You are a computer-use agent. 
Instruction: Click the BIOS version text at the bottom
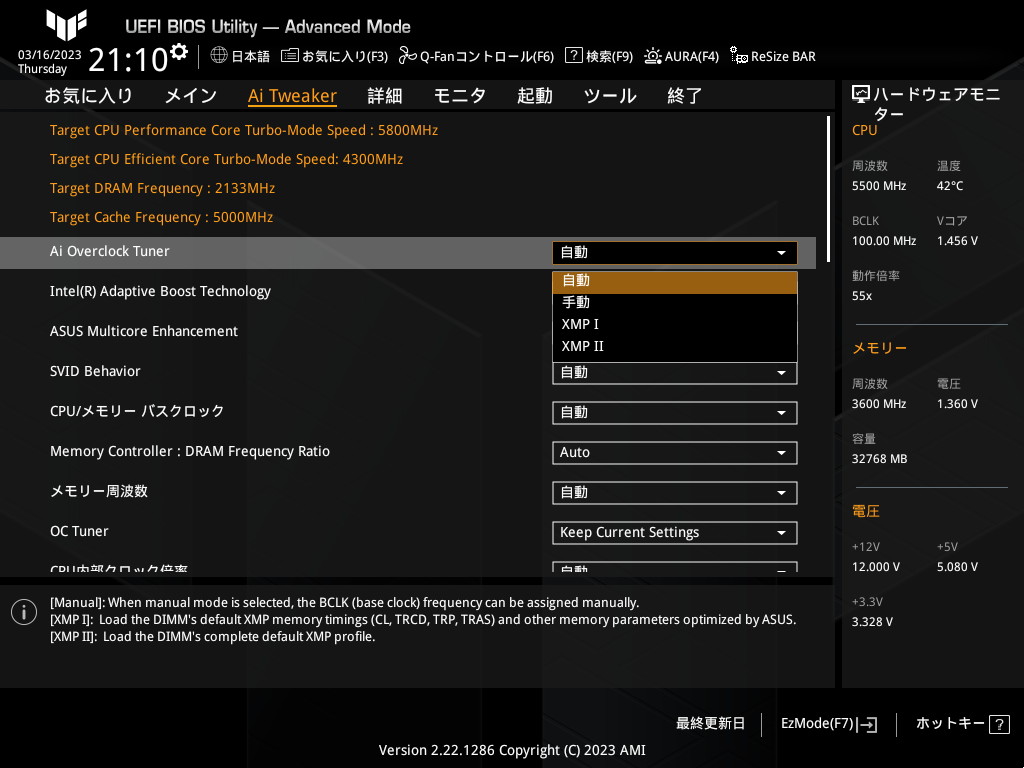(x=512, y=750)
